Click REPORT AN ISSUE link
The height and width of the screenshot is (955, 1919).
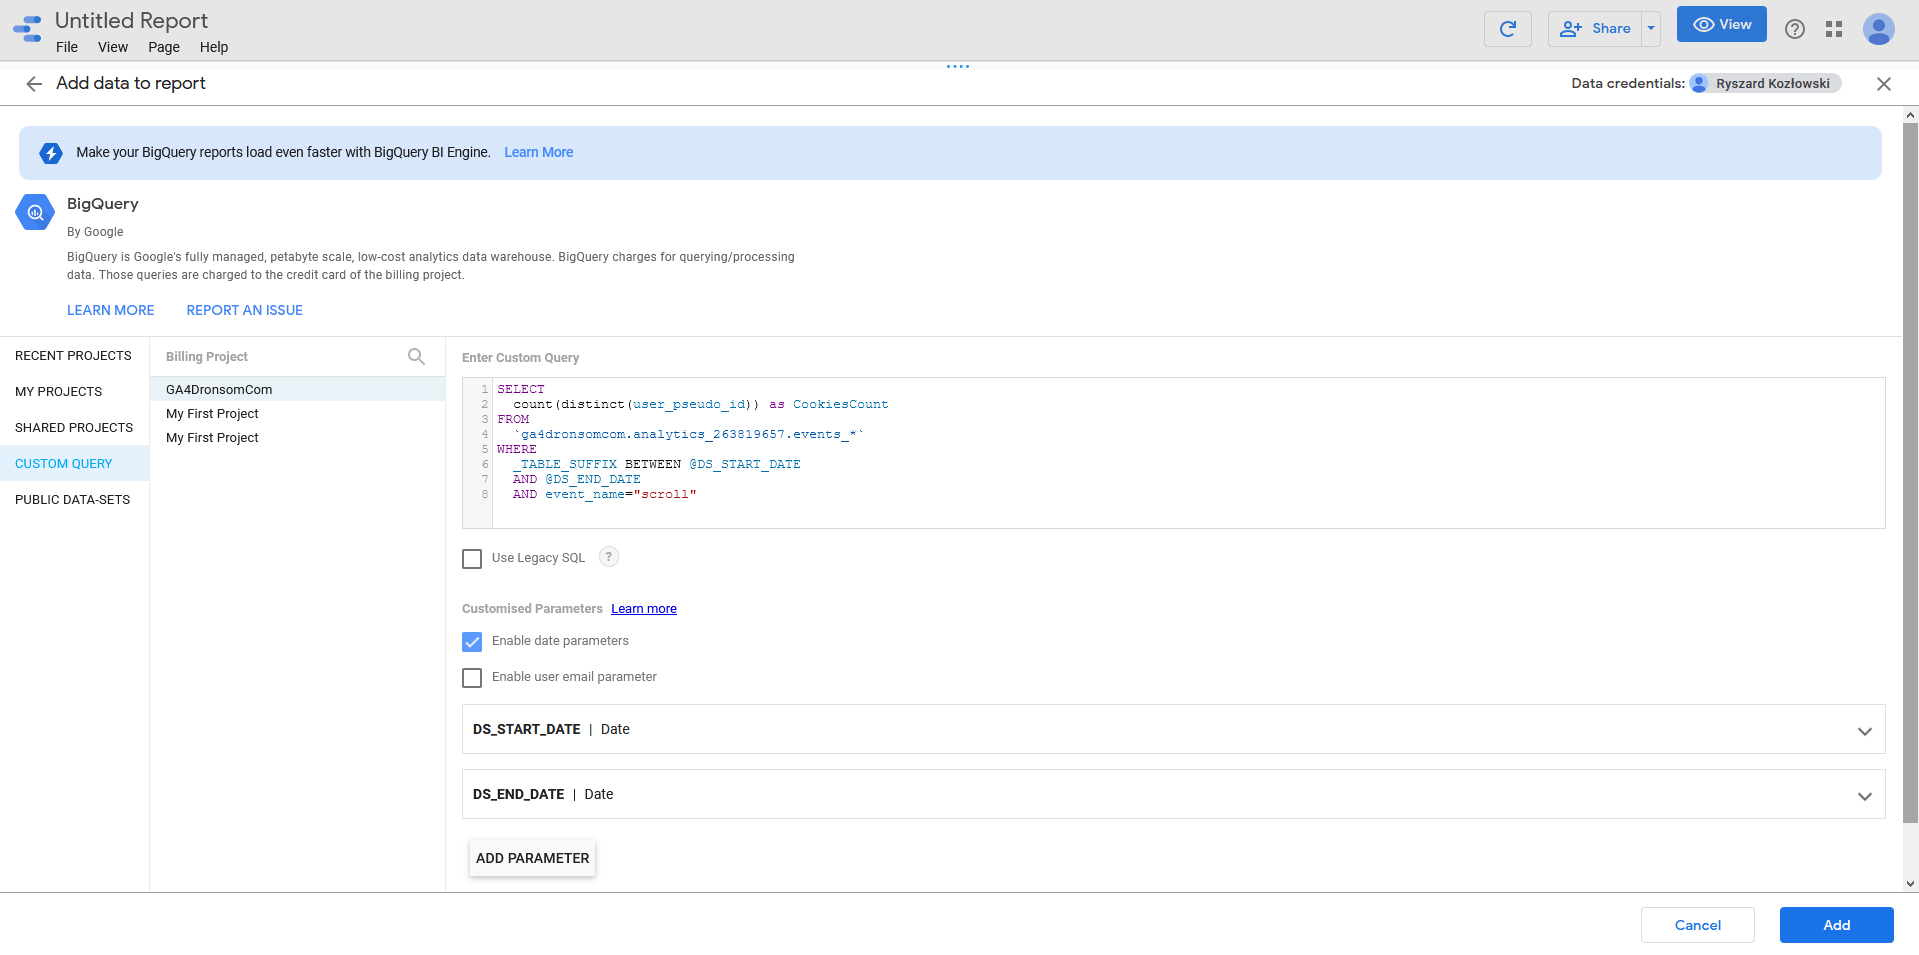(244, 311)
